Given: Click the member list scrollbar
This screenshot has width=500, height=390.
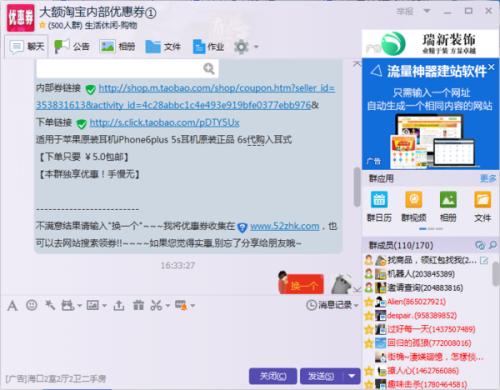Looking at the screenshot, I should click(x=496, y=274).
